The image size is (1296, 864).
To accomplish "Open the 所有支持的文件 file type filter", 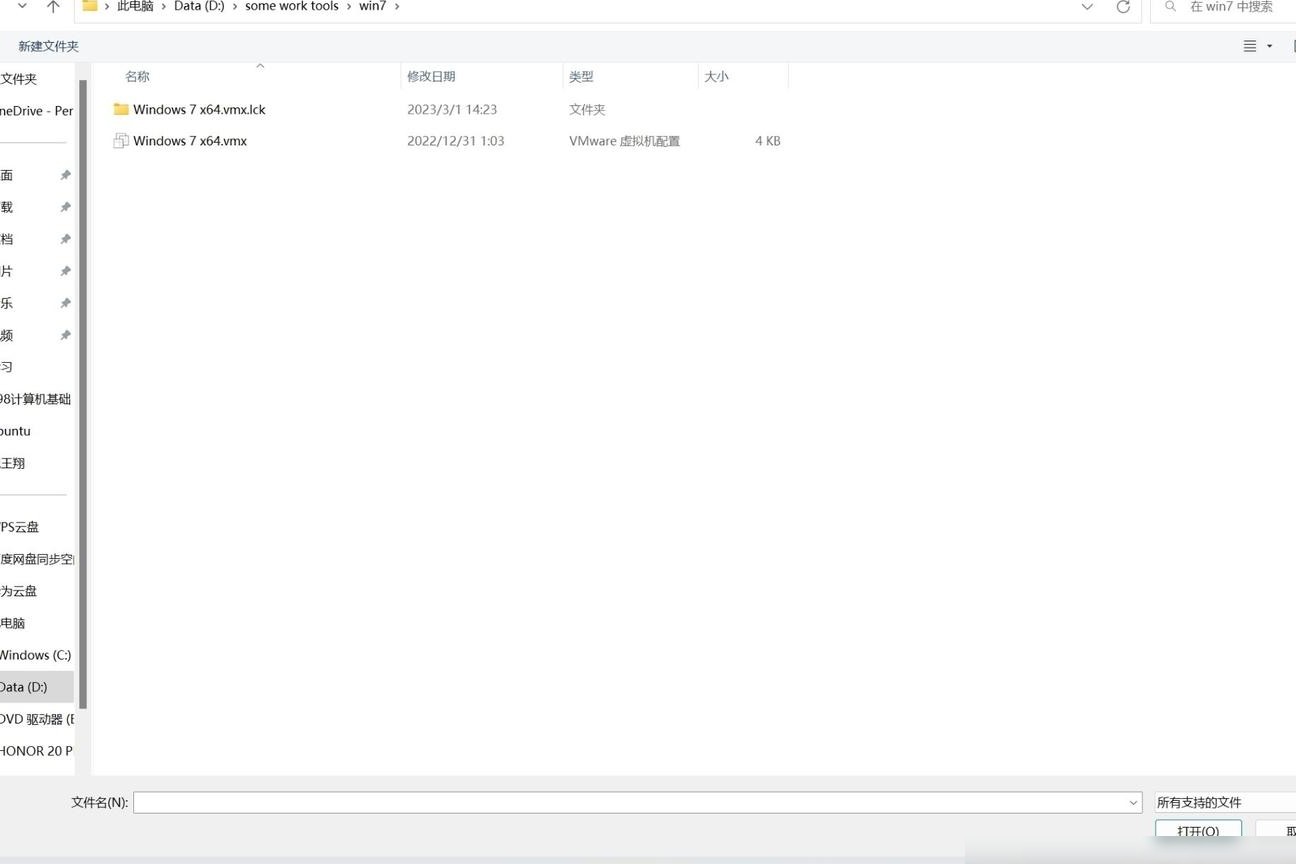I will pyautogui.click(x=1226, y=802).
